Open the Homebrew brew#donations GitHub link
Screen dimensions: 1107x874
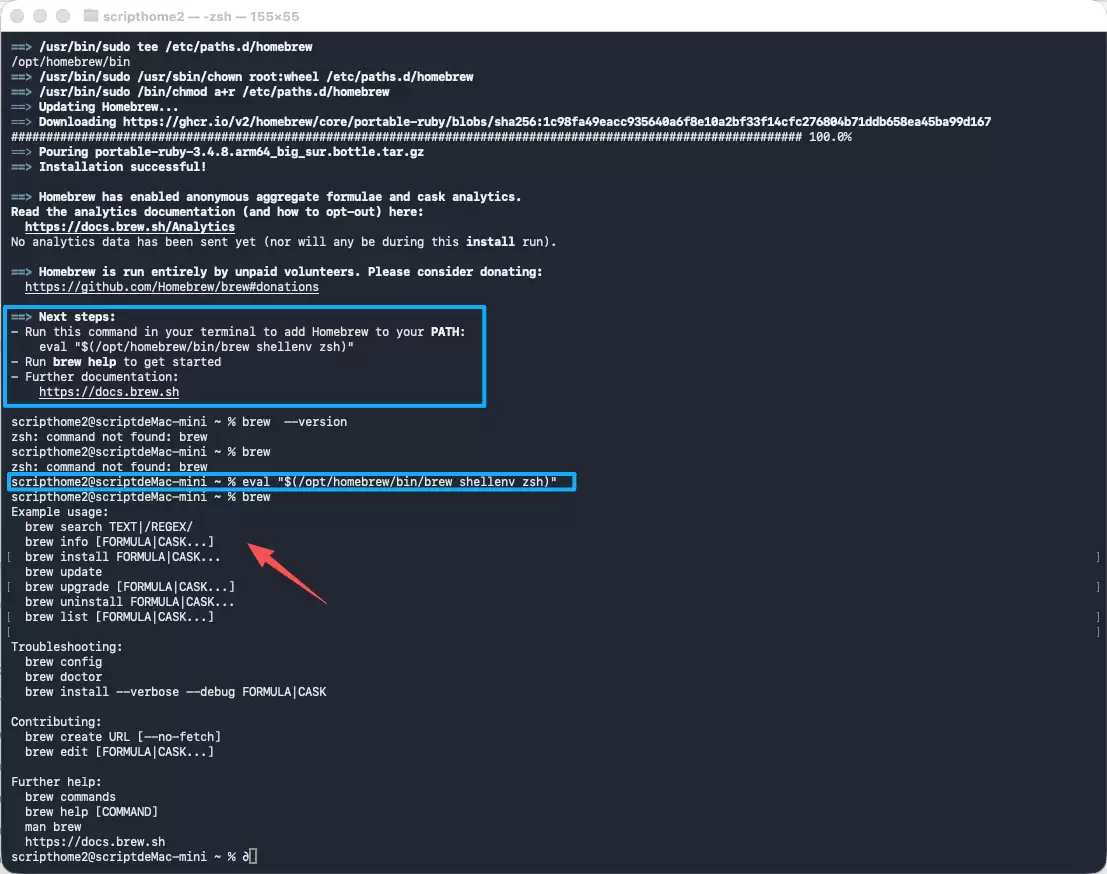coord(172,287)
